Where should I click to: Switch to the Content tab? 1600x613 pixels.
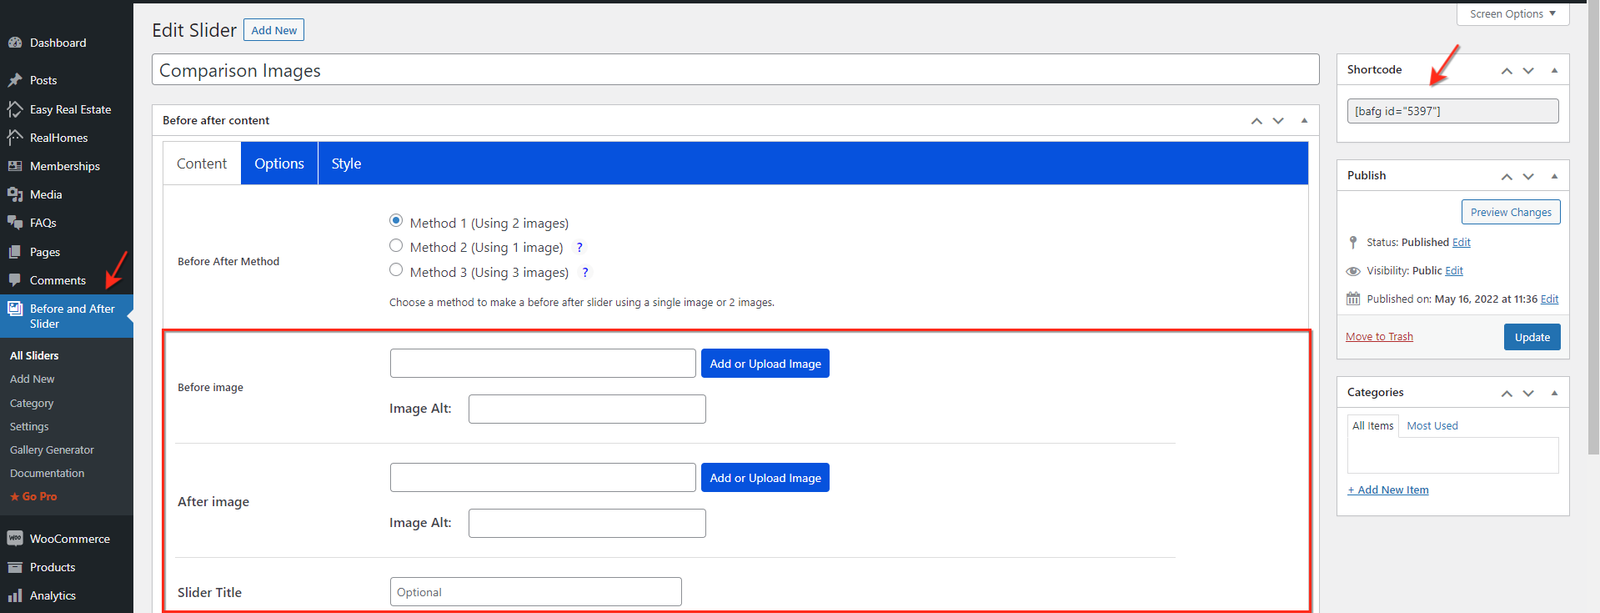(x=202, y=163)
